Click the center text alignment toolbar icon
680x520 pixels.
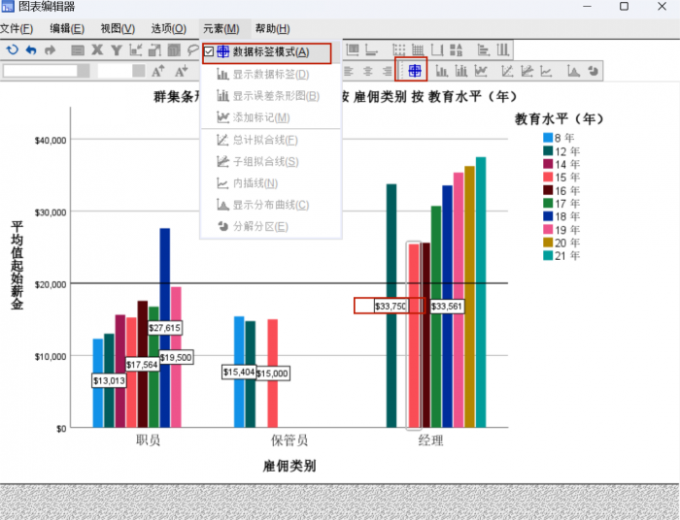click(x=368, y=71)
